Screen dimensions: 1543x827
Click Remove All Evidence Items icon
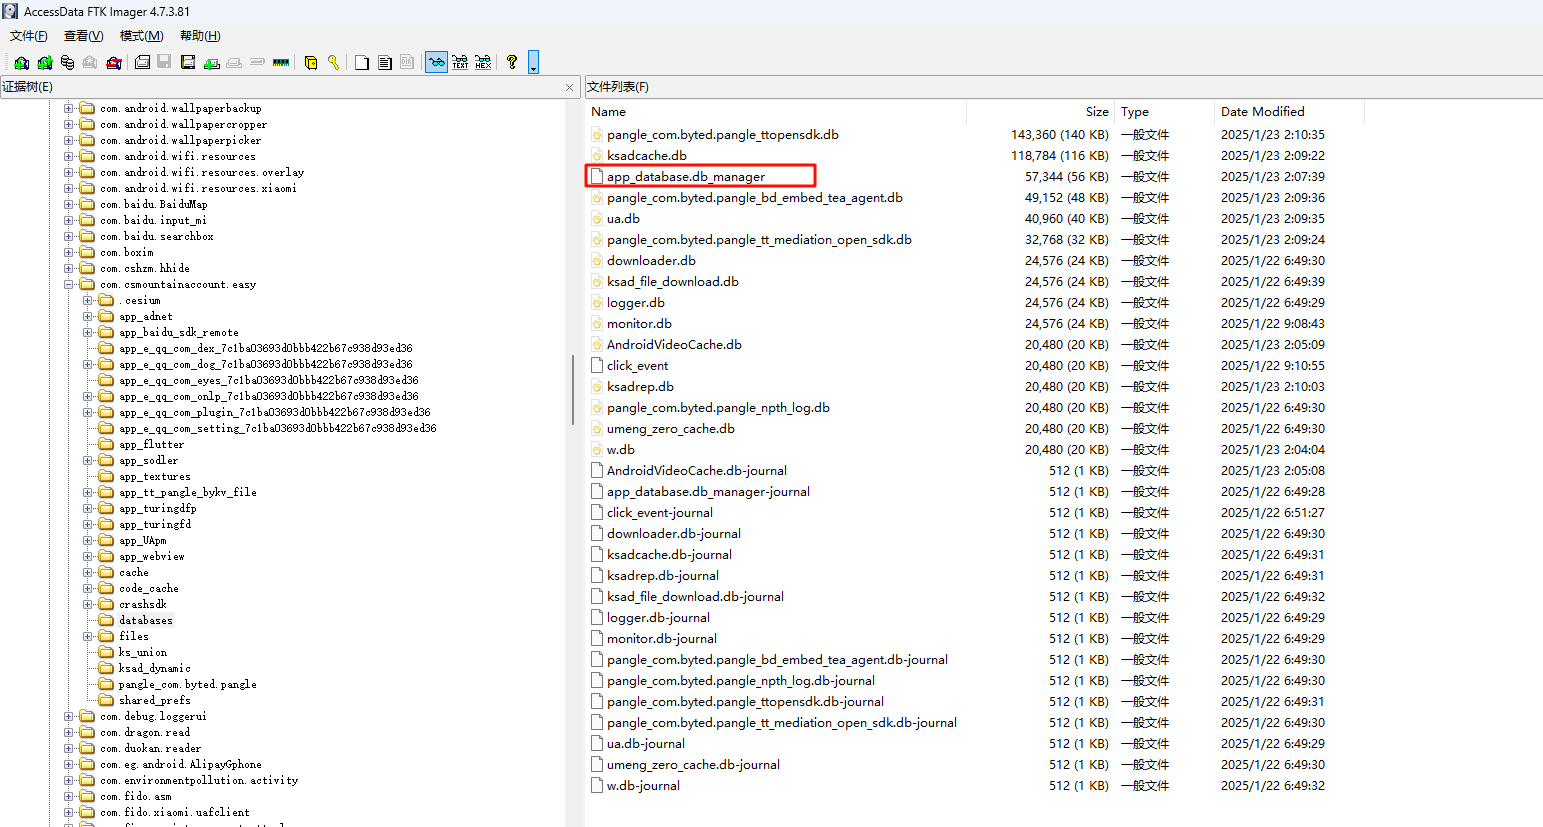114,62
